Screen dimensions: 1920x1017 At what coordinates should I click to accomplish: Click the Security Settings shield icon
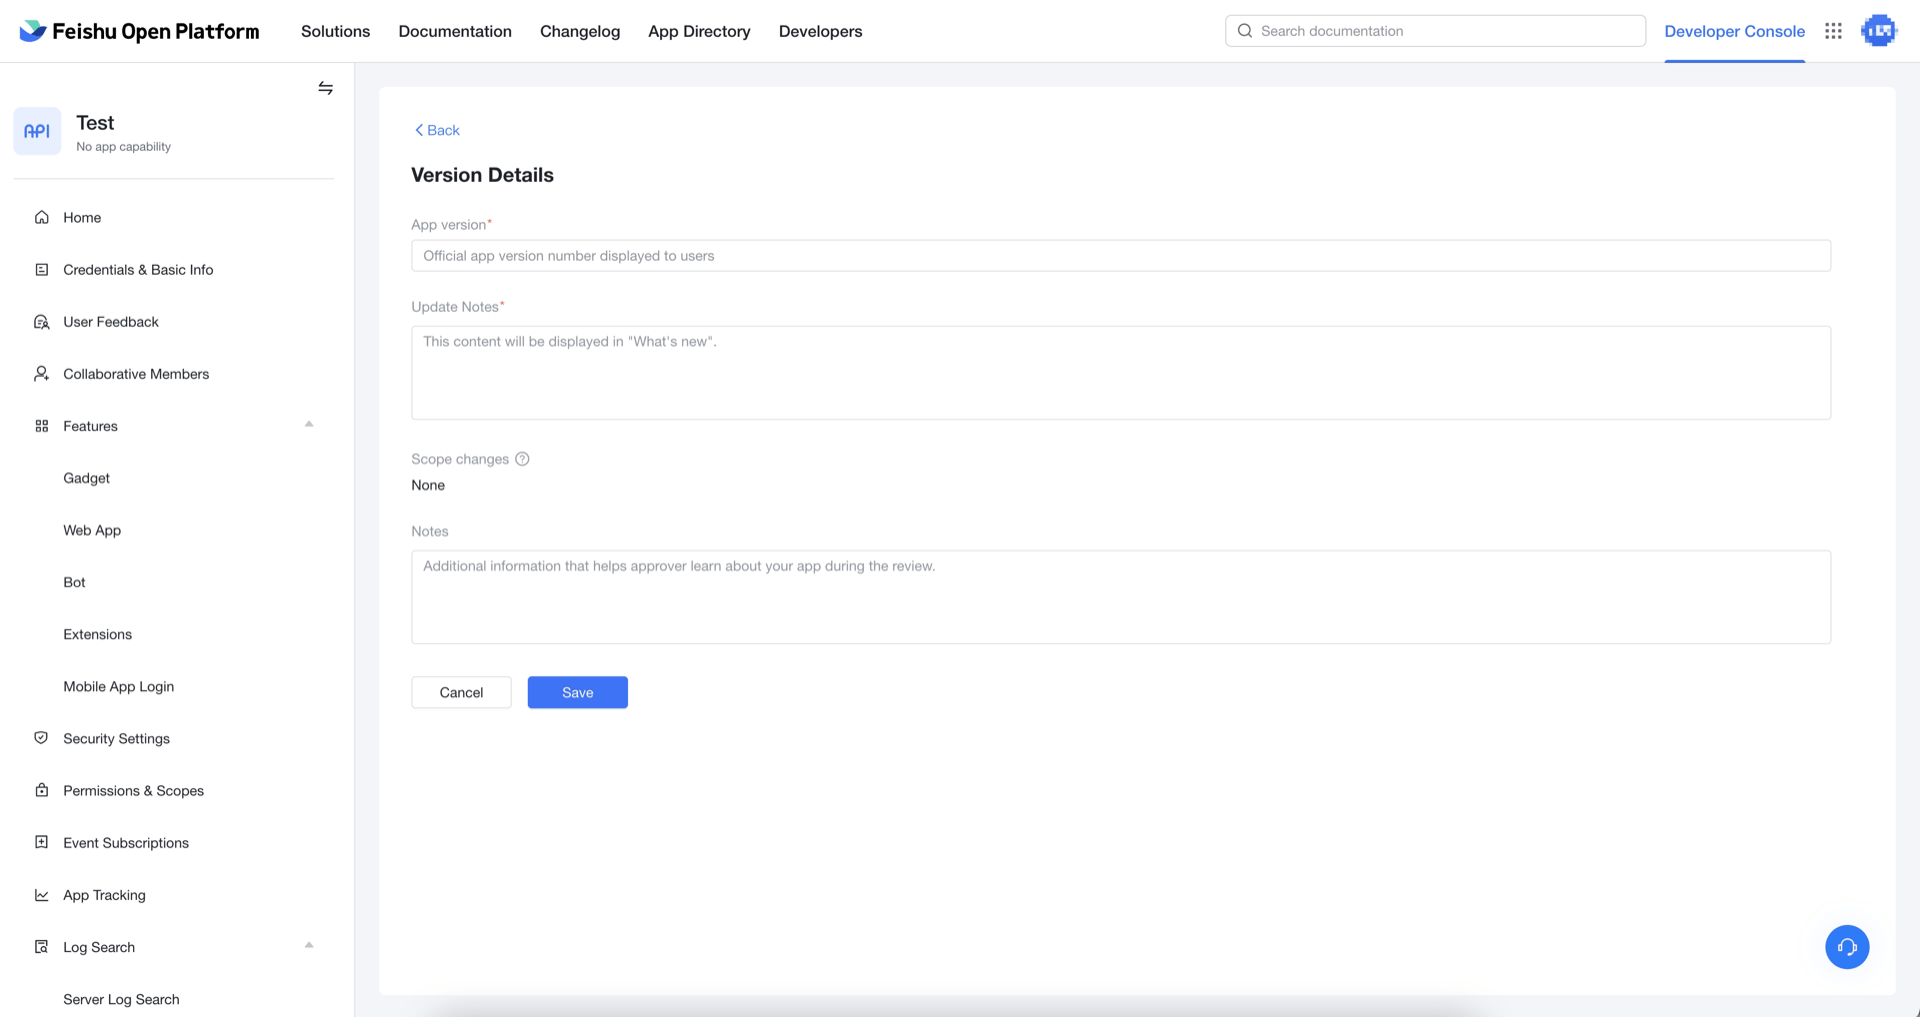(41, 738)
